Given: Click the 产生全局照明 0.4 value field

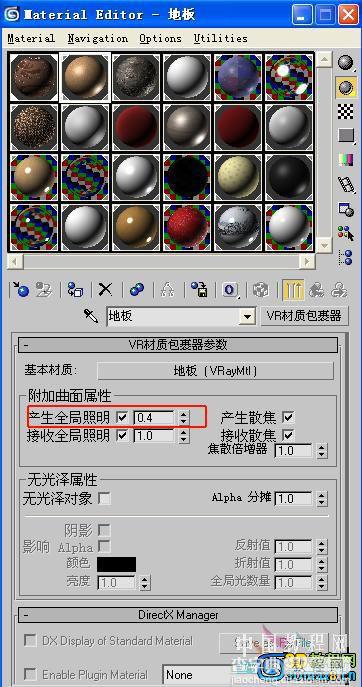Looking at the screenshot, I should (x=154, y=418).
